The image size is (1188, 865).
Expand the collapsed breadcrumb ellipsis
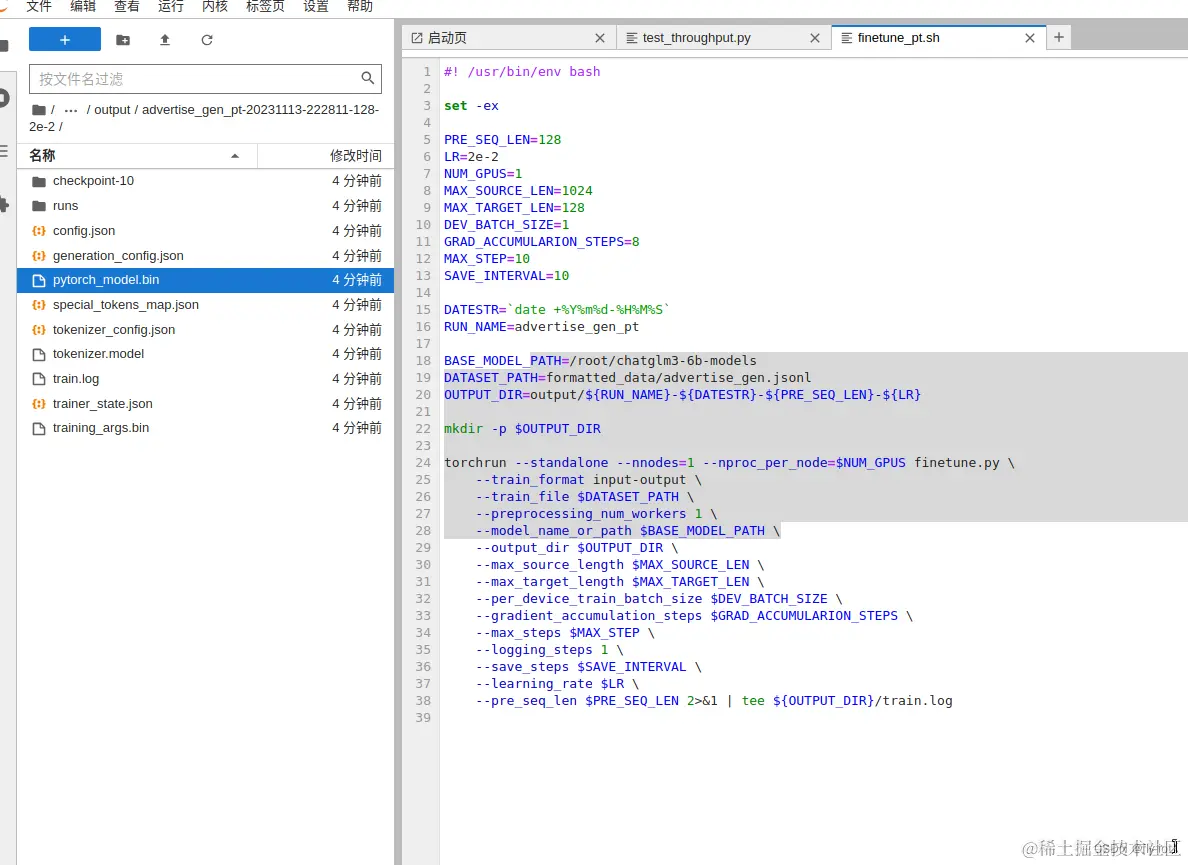click(71, 110)
